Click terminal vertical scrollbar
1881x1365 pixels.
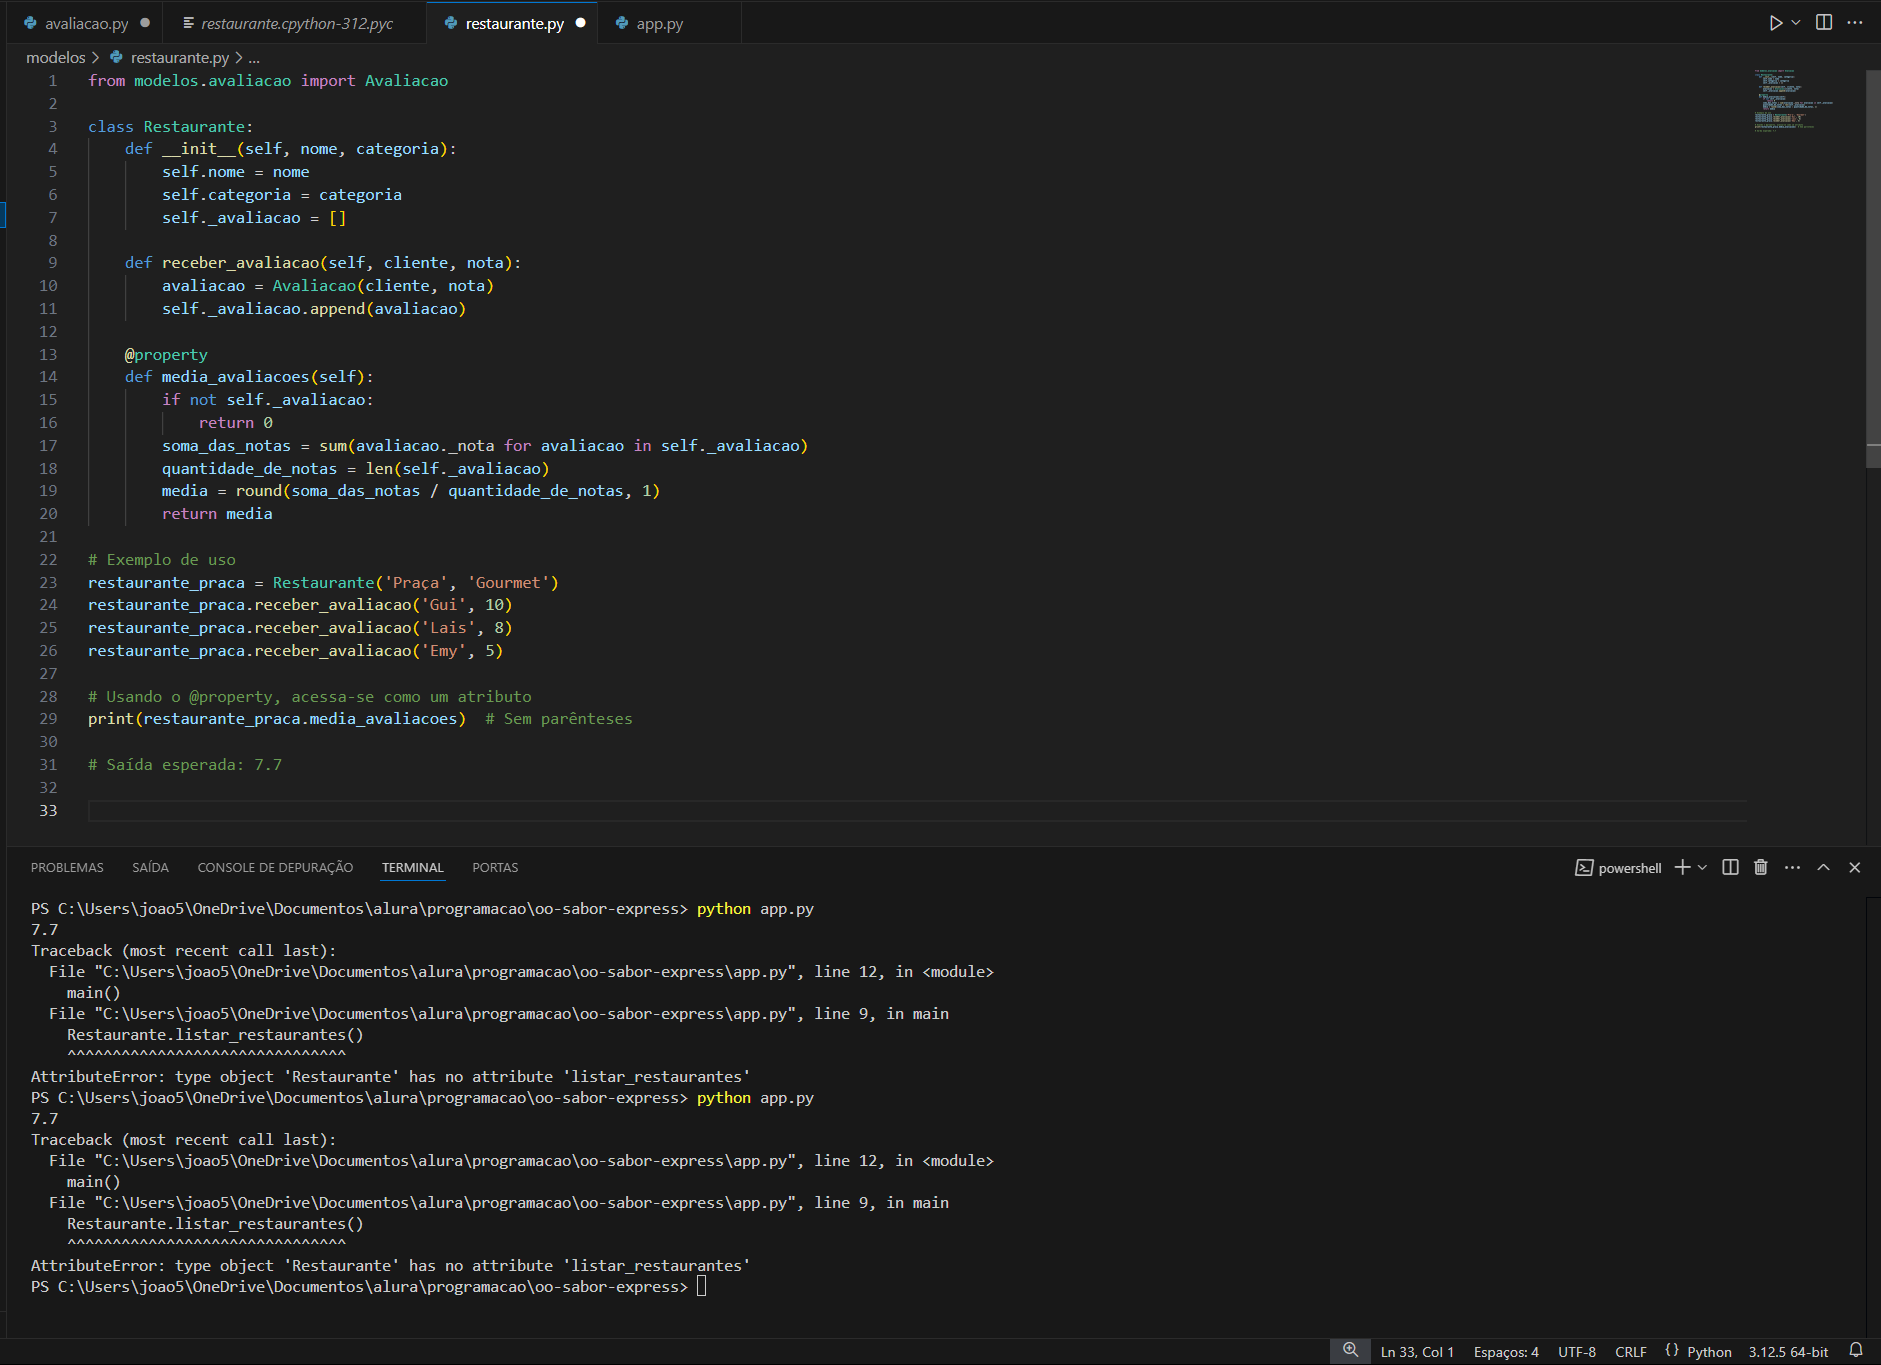(1873, 1115)
